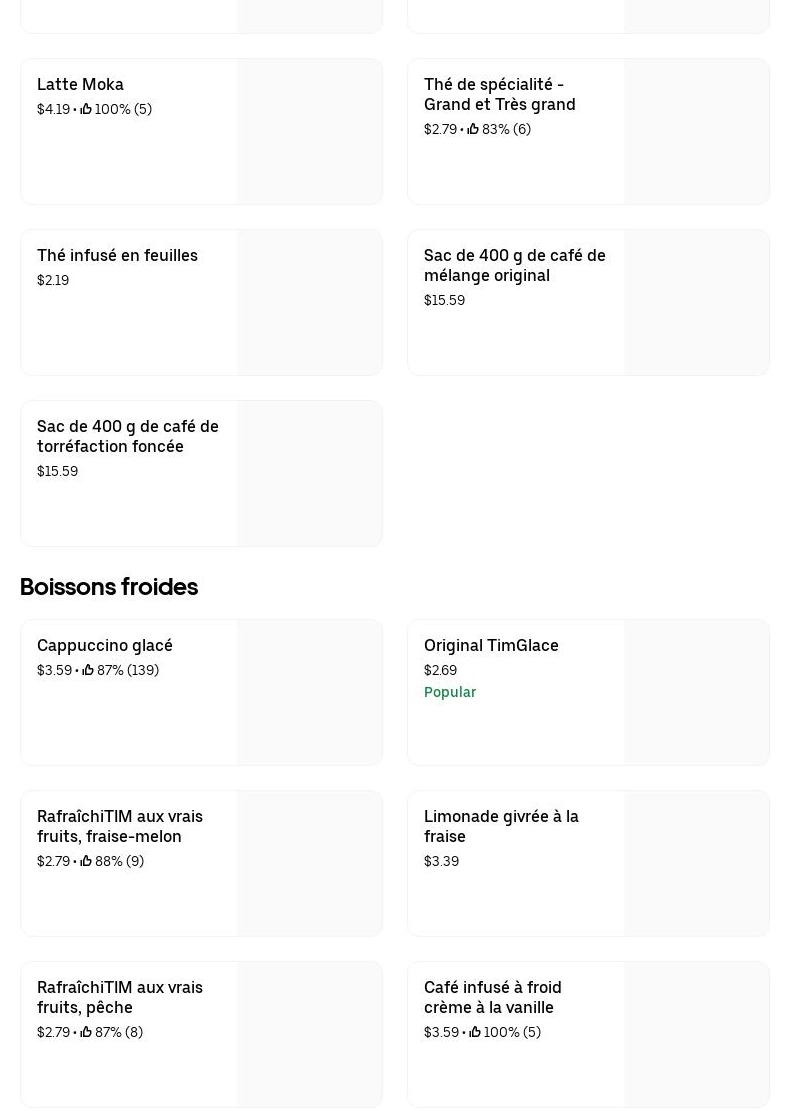Click the Latte Moka image thumbnail
The height and width of the screenshot is (1111, 804).
coord(309,132)
